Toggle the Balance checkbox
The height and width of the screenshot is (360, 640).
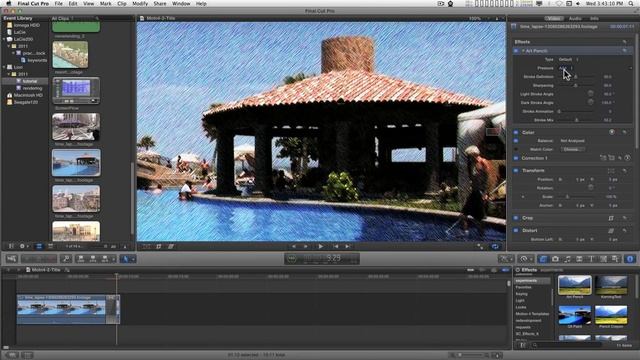click(x=516, y=140)
